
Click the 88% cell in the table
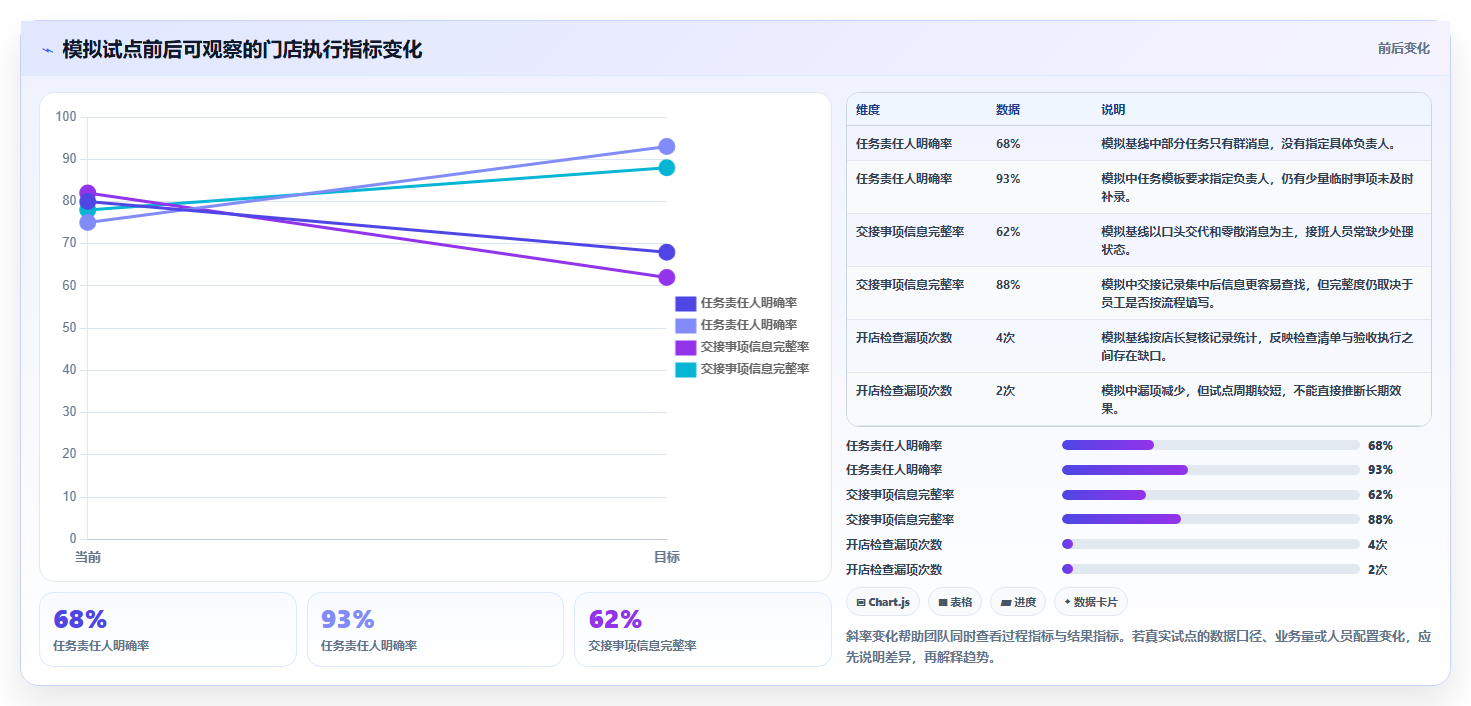1008,285
